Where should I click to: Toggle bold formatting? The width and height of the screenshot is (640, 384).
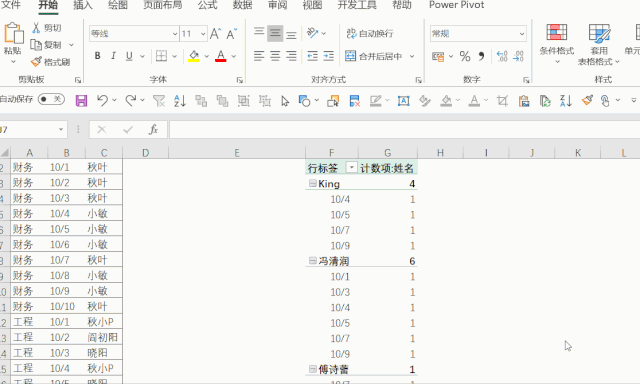98,56
